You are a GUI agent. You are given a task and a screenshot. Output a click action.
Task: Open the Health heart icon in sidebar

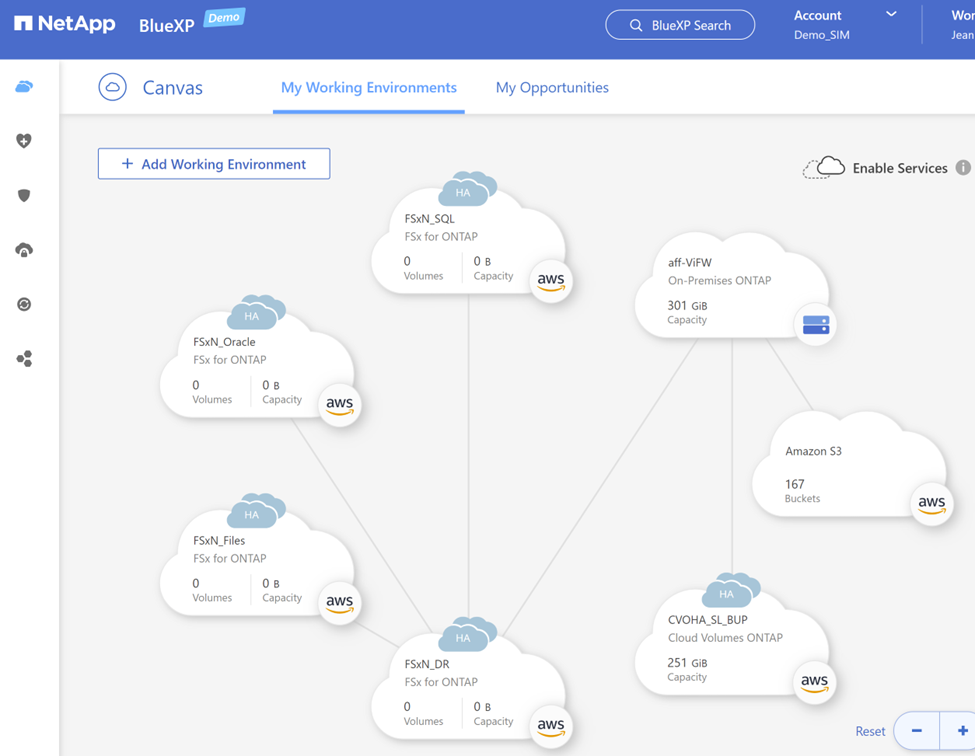(x=24, y=141)
